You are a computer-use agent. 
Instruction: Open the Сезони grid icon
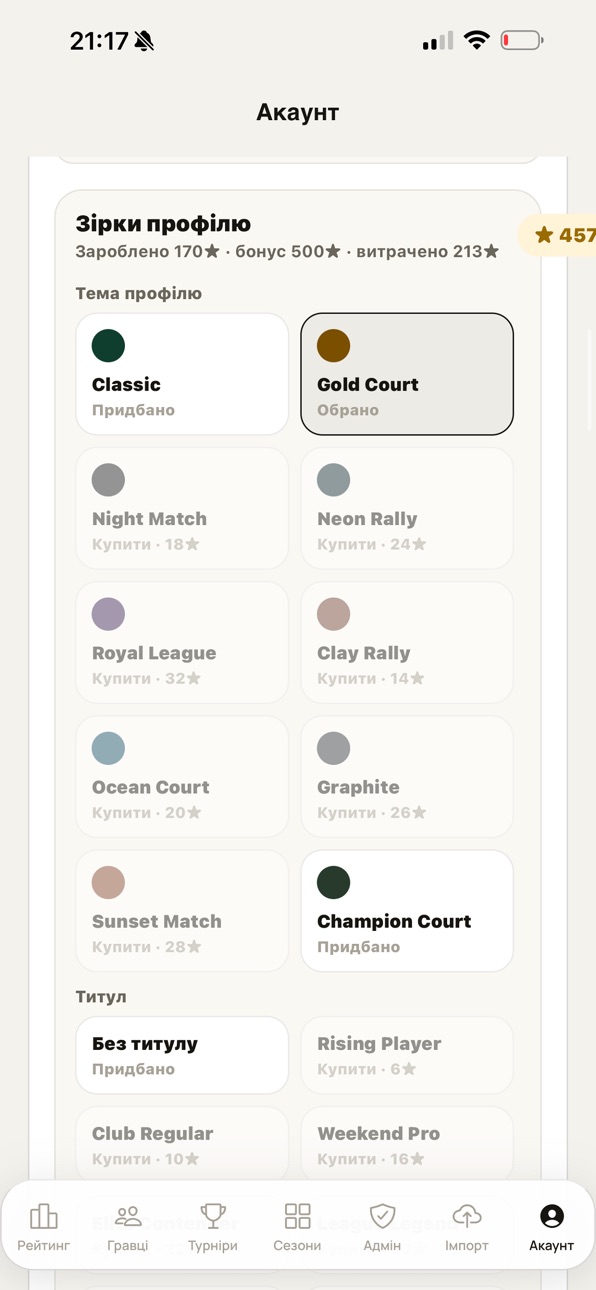coord(297,1216)
